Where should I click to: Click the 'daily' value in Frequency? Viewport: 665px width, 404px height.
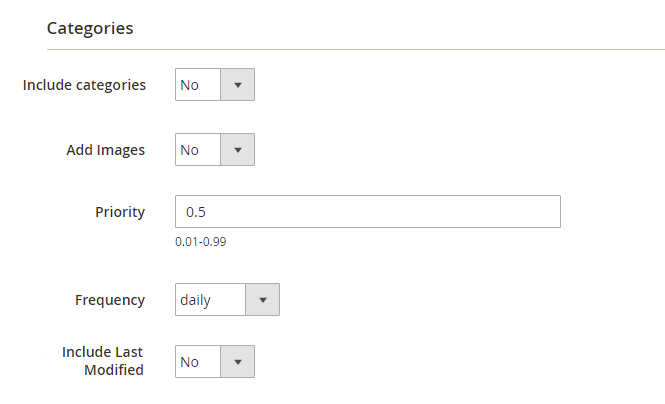click(x=196, y=300)
